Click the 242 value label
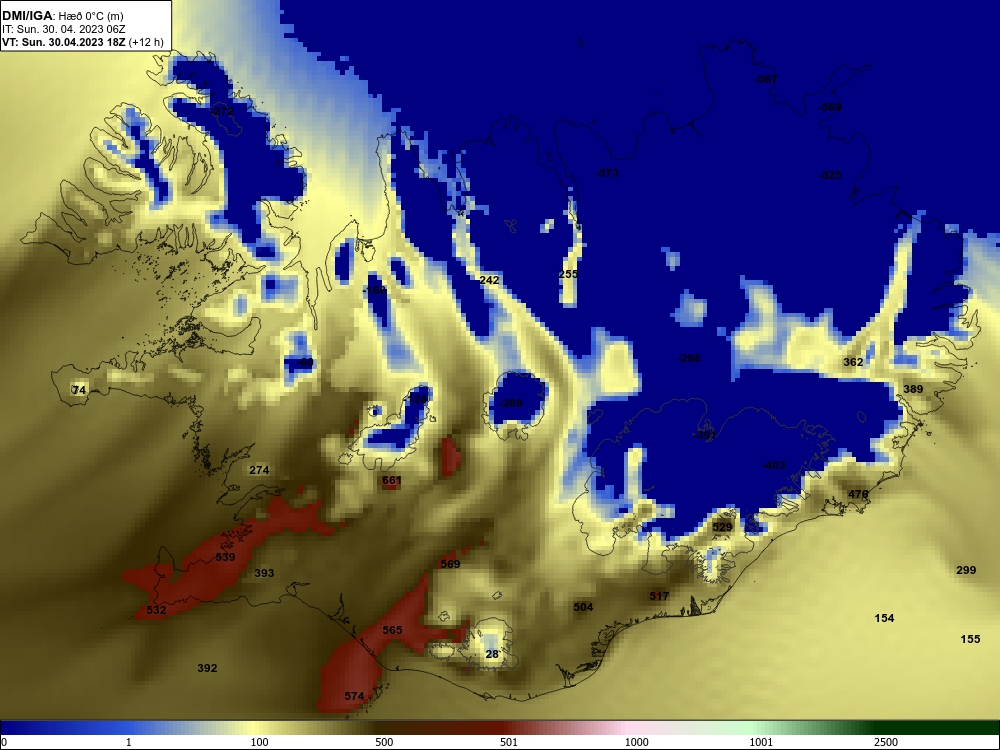This screenshot has height=750, width=1000. tap(489, 279)
